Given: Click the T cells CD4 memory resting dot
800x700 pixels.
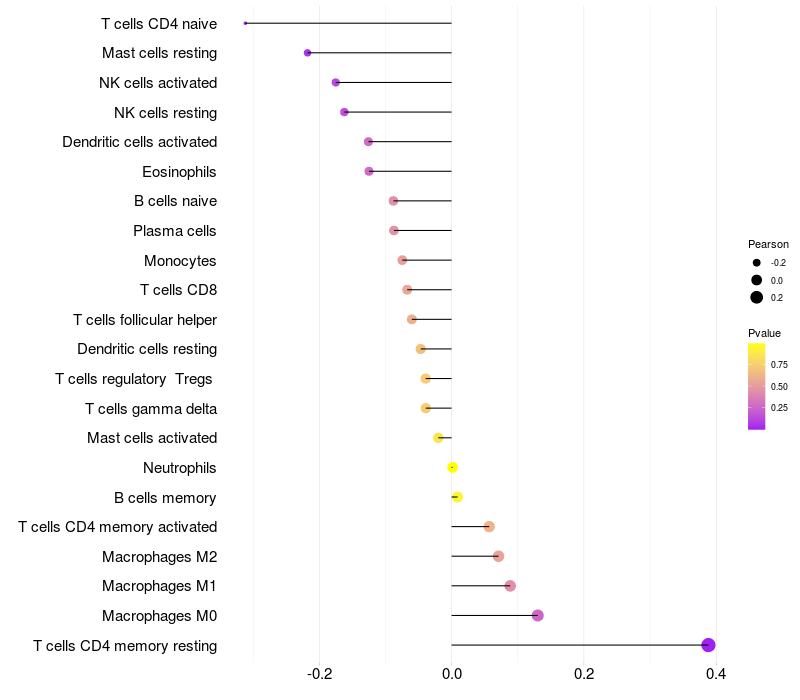Looking at the screenshot, I should pyautogui.click(x=708, y=645).
